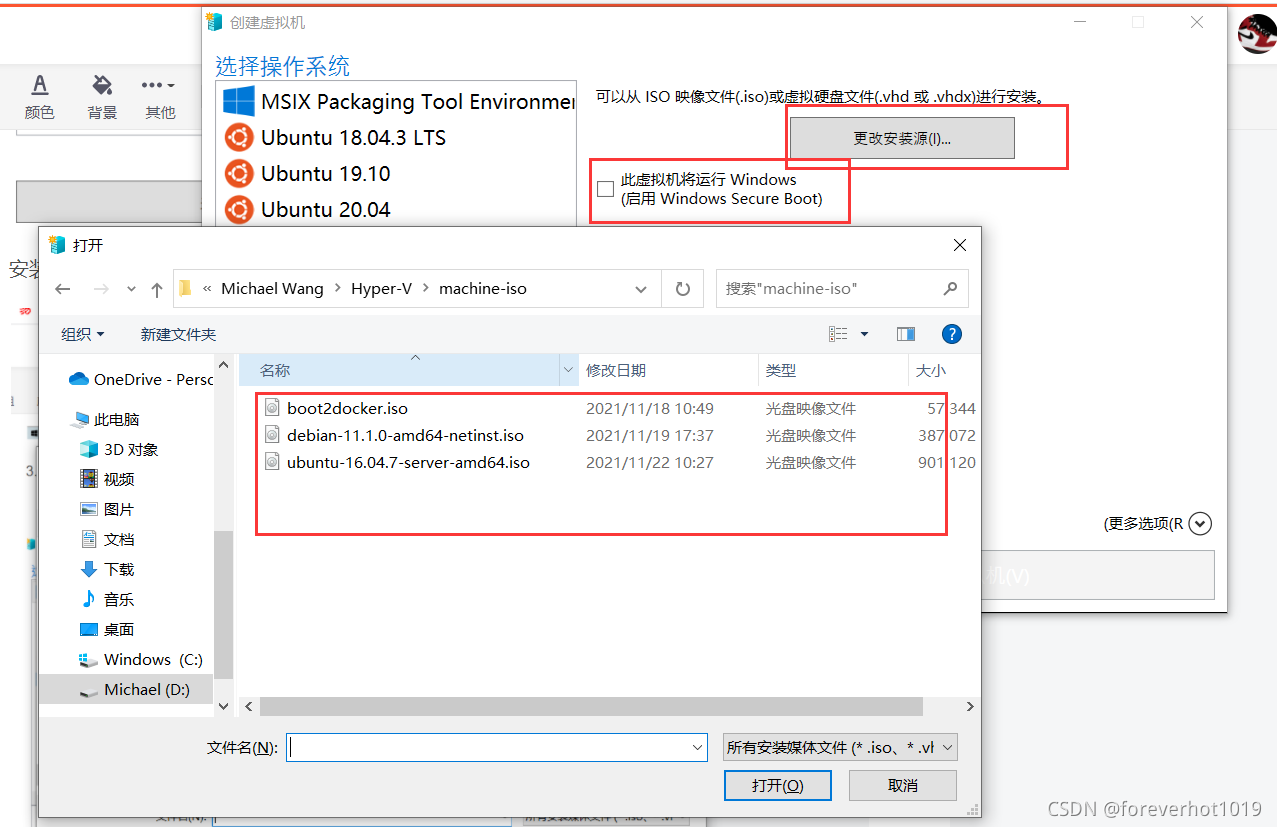This screenshot has height=827, width=1277.
Task: Open 音乐 folder in the sidebar
Action: (x=107, y=600)
